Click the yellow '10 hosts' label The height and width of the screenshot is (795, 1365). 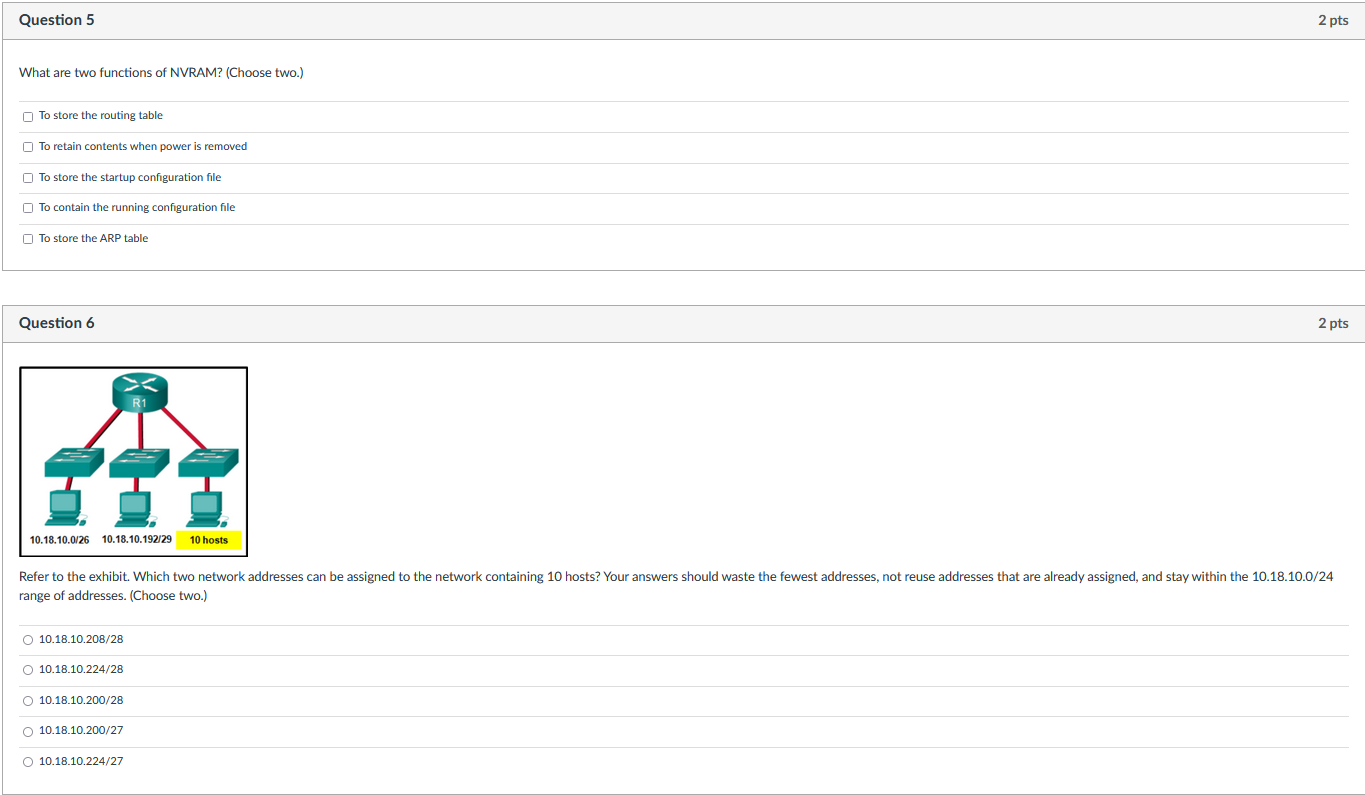(208, 540)
